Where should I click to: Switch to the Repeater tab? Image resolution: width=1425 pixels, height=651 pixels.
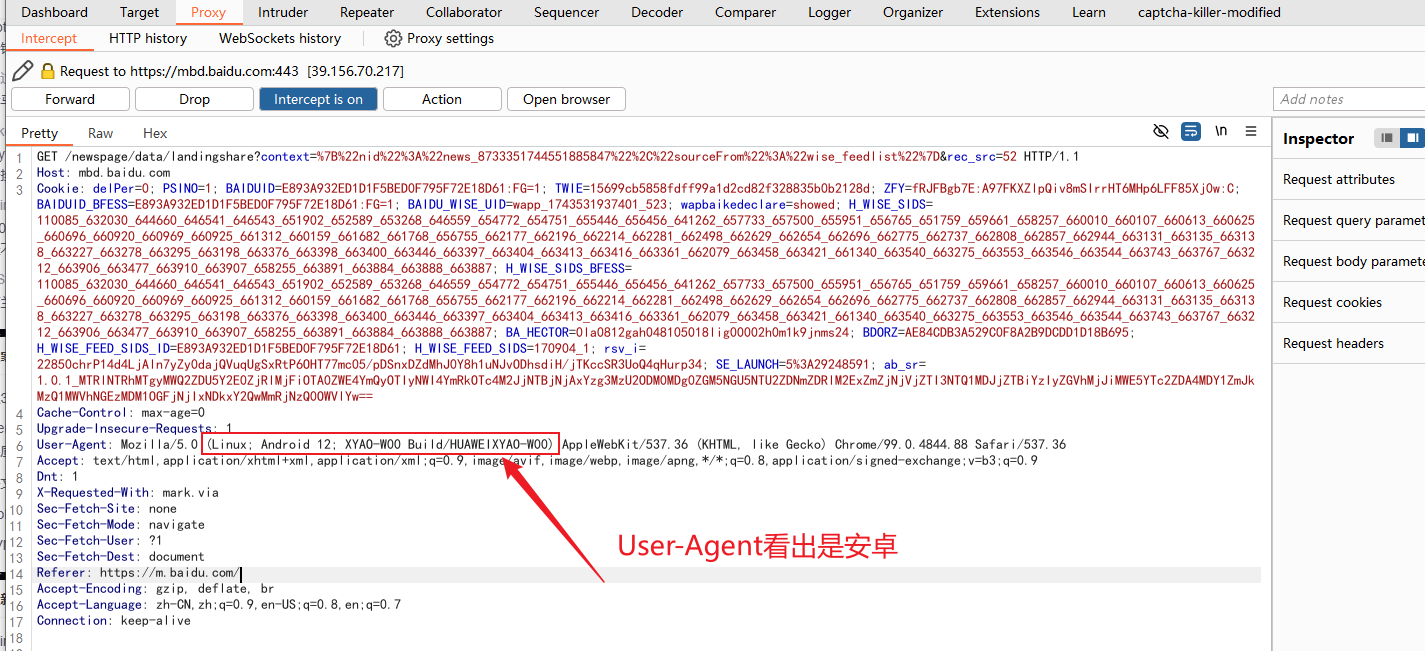point(367,12)
